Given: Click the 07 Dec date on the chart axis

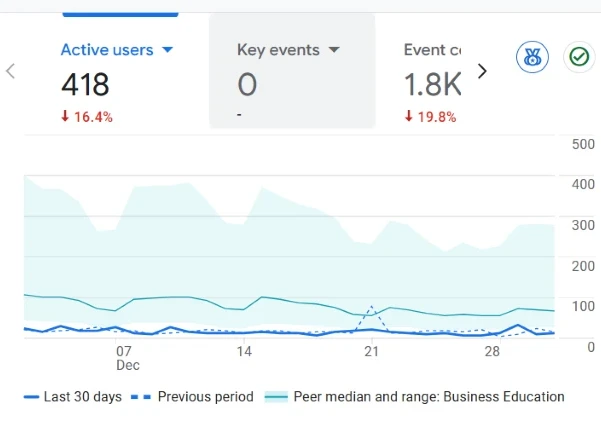Looking at the screenshot, I should click(x=124, y=358).
